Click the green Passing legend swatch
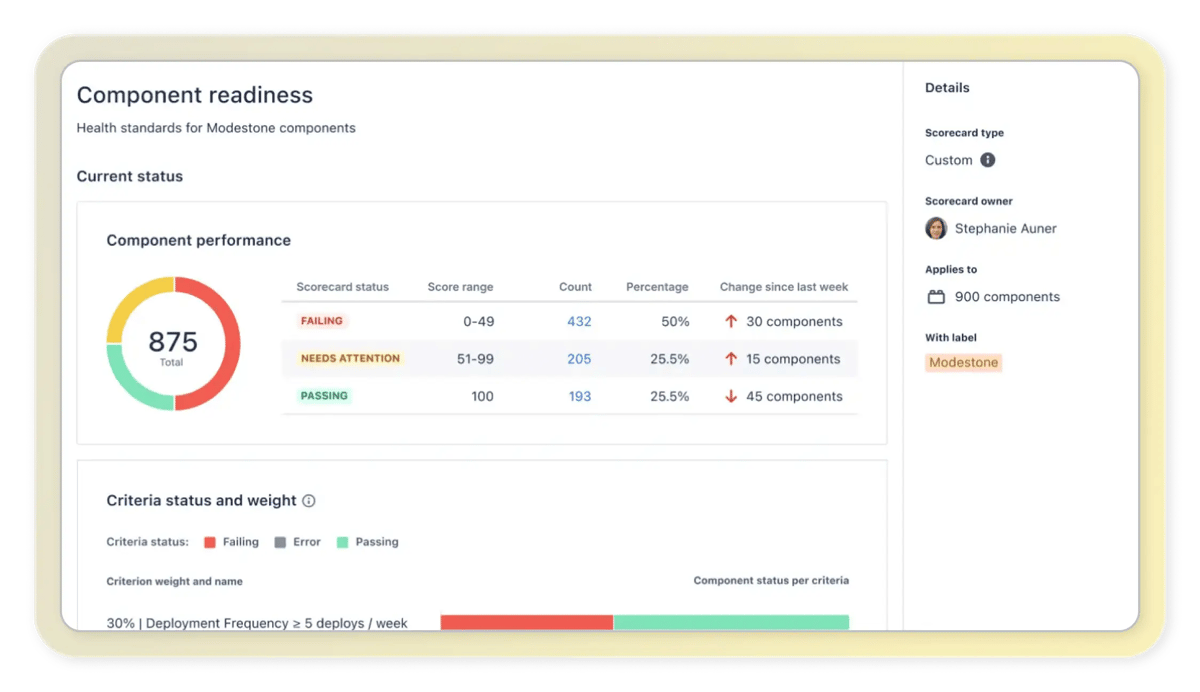This screenshot has height=692, width=1200. pos(342,542)
